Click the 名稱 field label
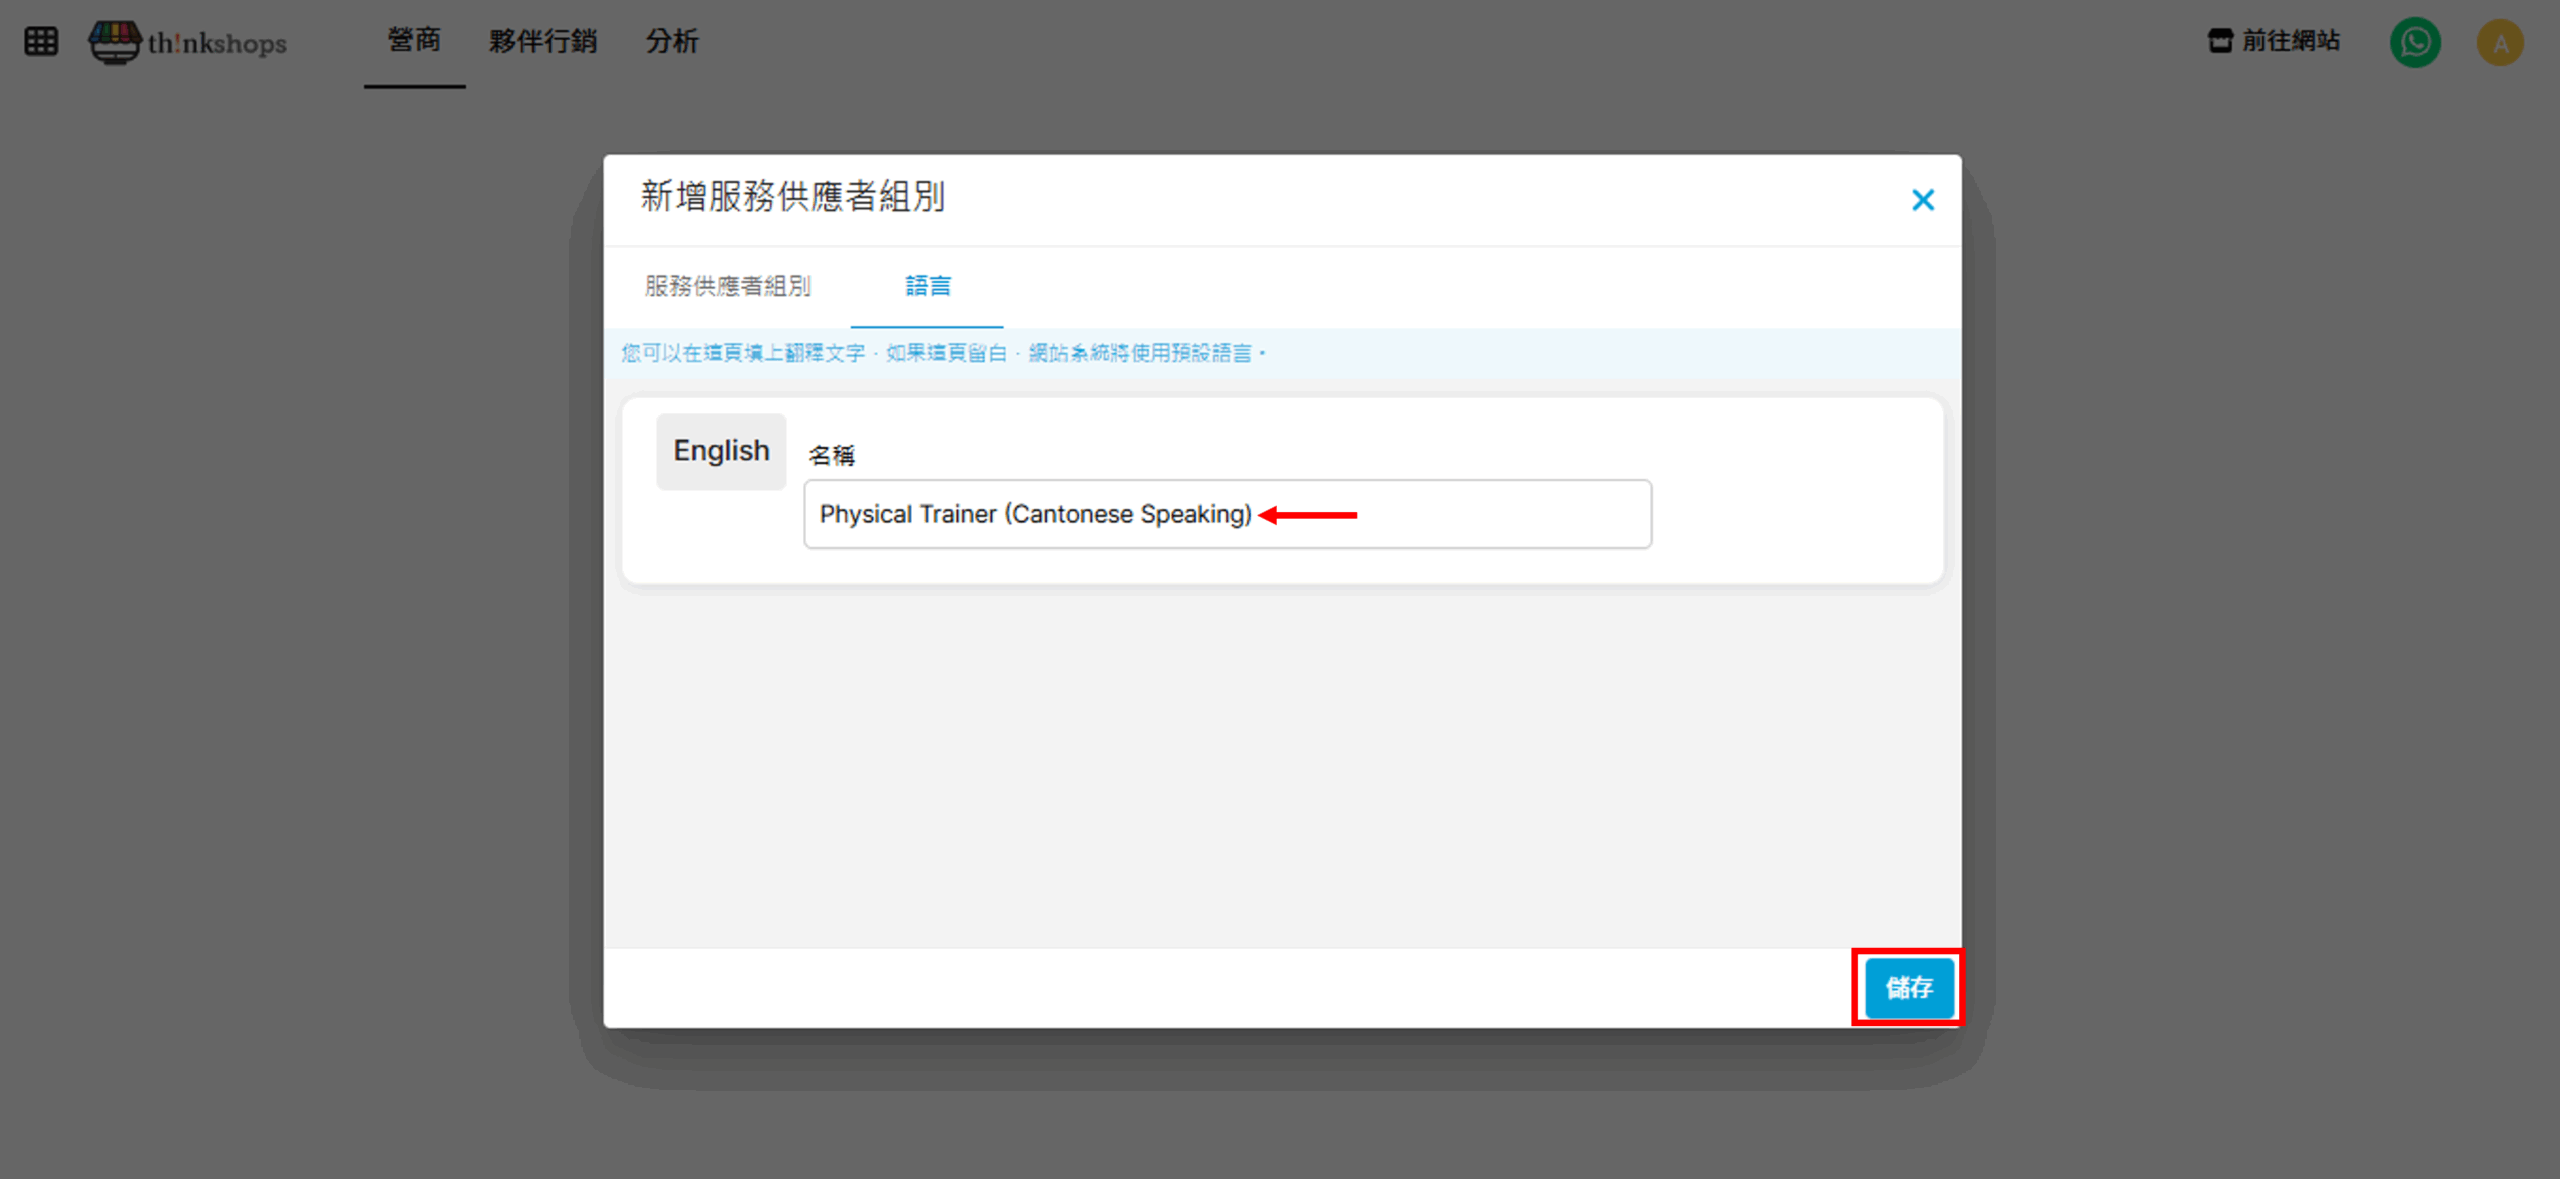The height and width of the screenshot is (1179, 2560). click(831, 456)
